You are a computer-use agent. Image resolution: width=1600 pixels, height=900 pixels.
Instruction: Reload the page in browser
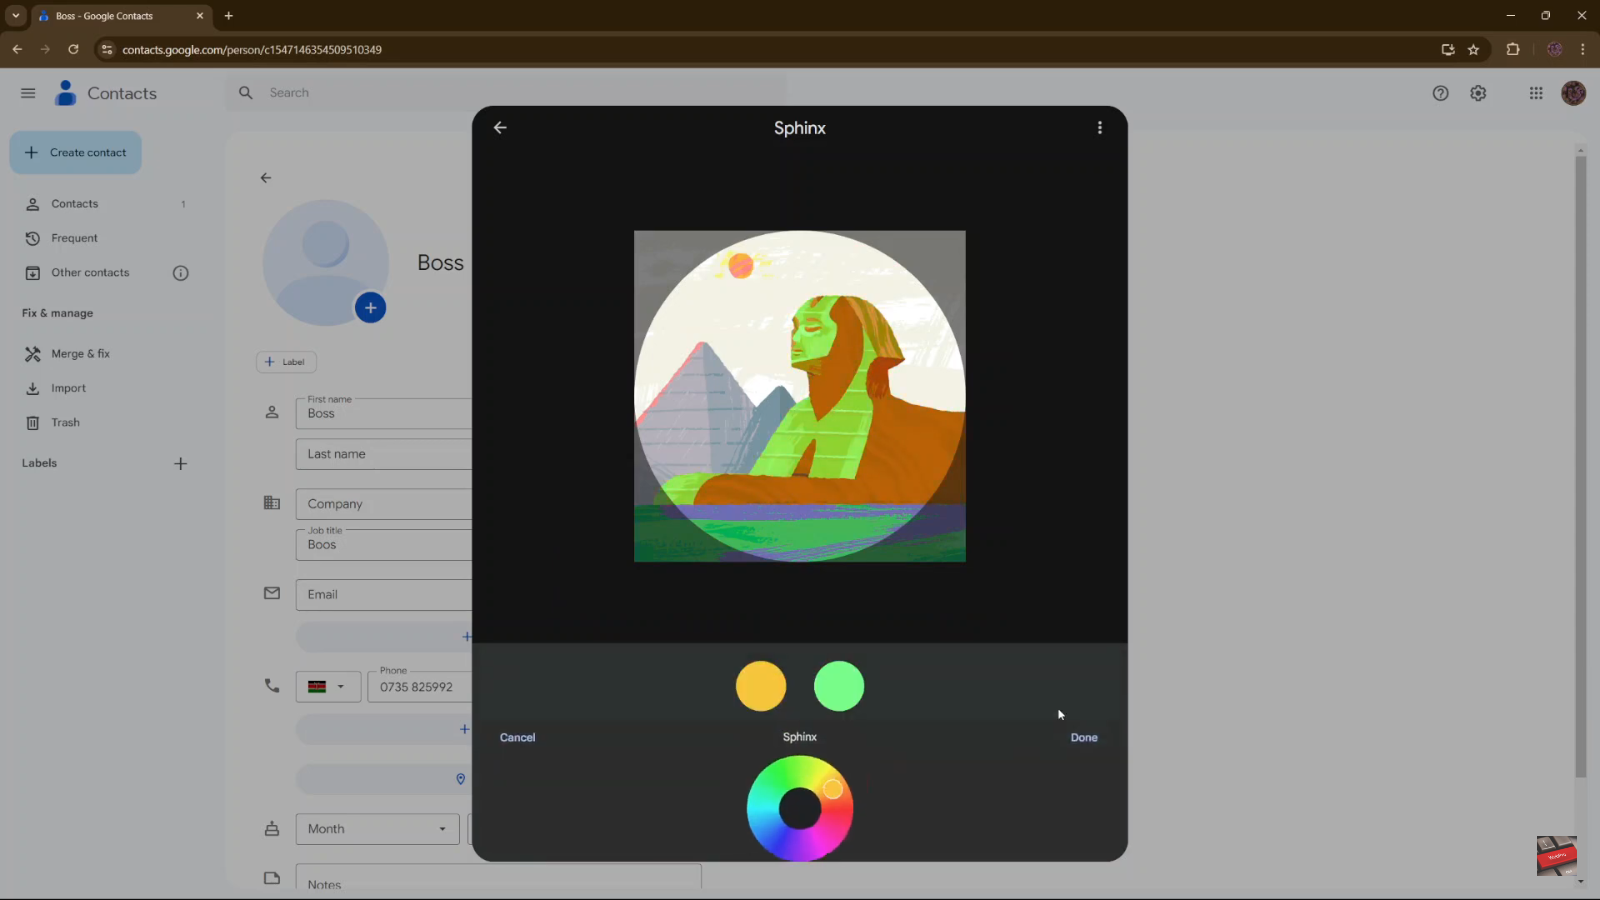(x=73, y=49)
